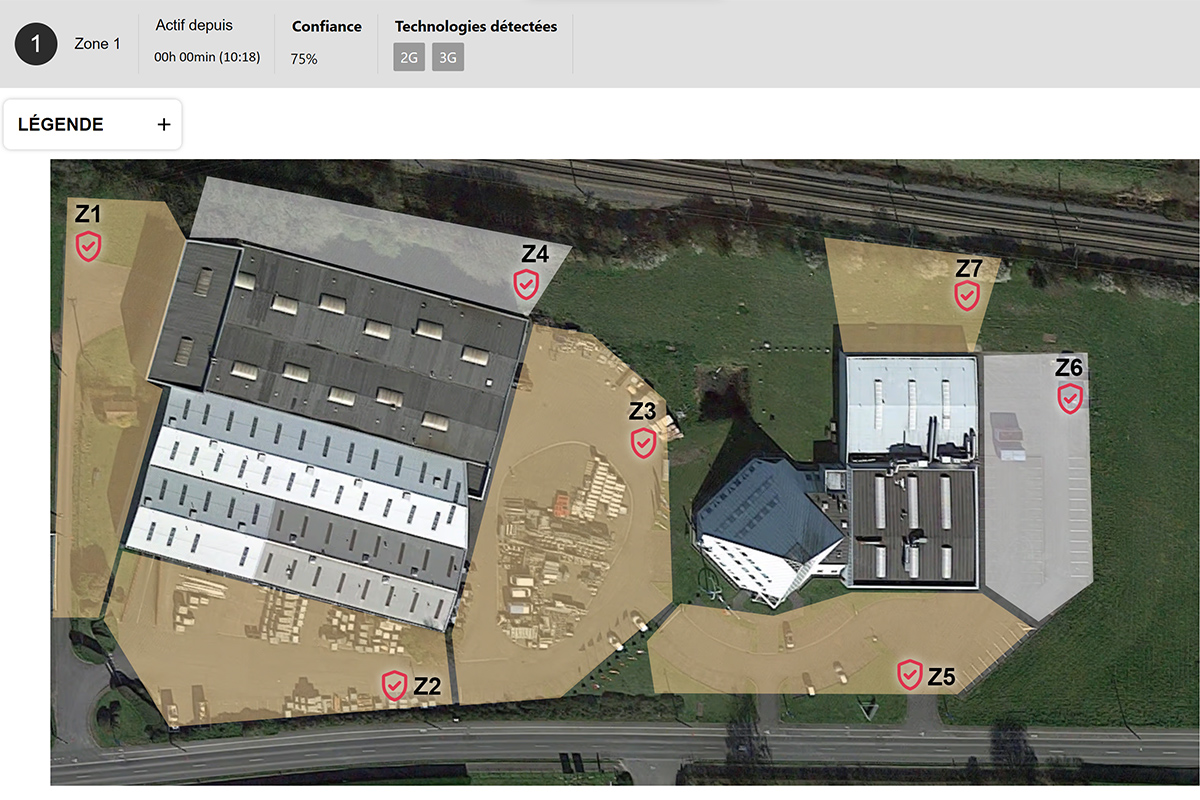1200x800 pixels.
Task: Click the 00h 00min (10:18) active time
Action: (x=207, y=58)
